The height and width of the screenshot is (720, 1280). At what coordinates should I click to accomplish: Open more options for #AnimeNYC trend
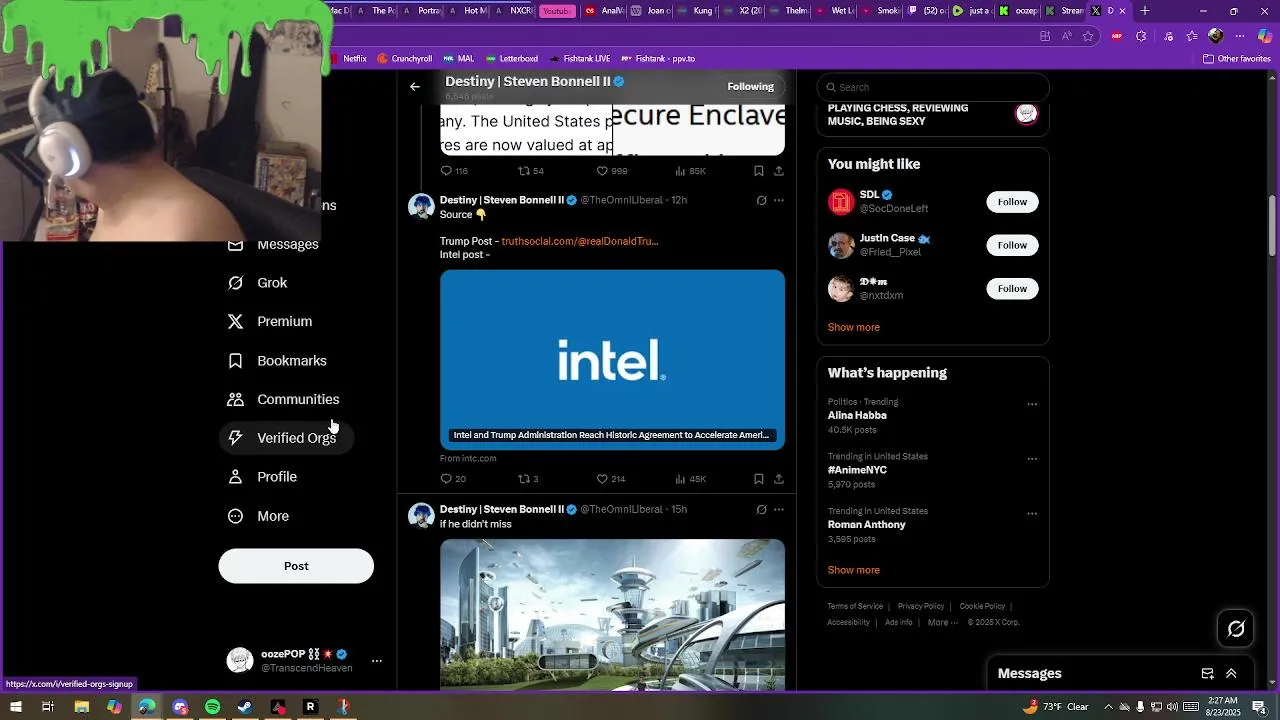[x=1032, y=460]
